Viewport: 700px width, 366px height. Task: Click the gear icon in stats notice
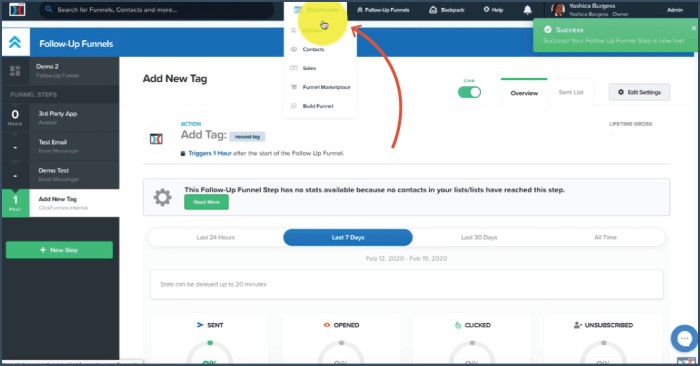click(162, 197)
